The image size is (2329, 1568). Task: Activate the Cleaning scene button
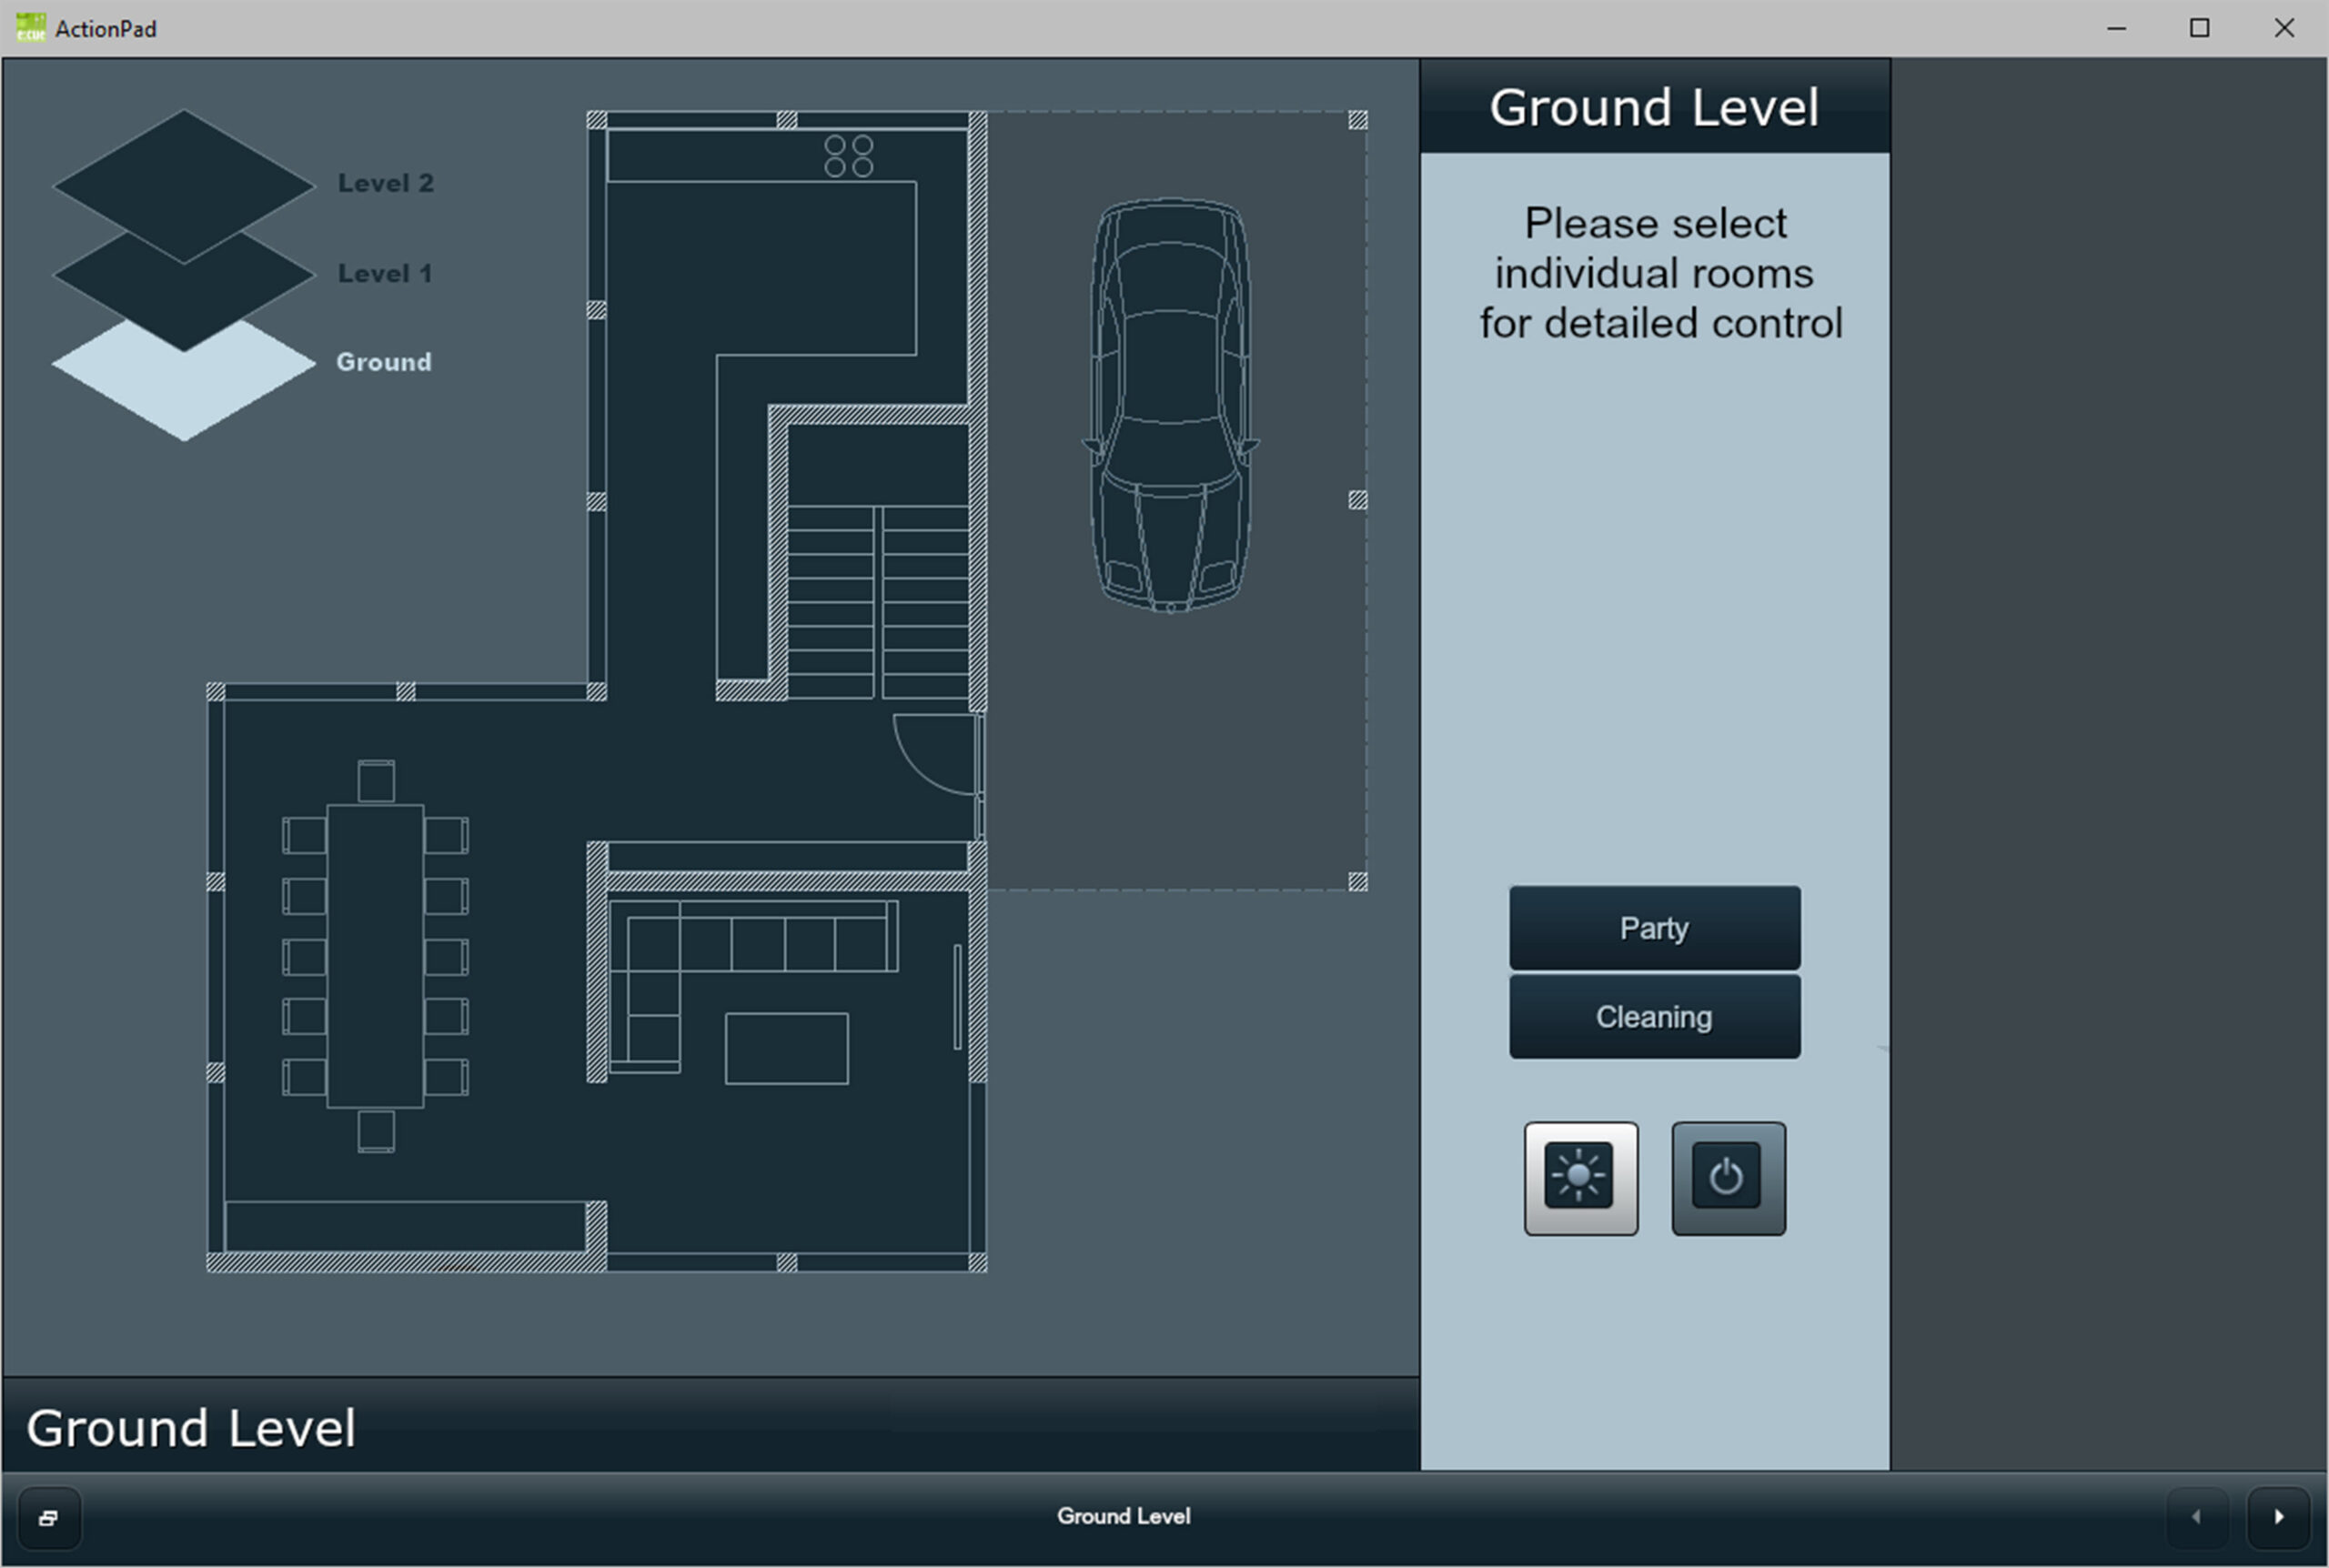pyautogui.click(x=1654, y=1017)
